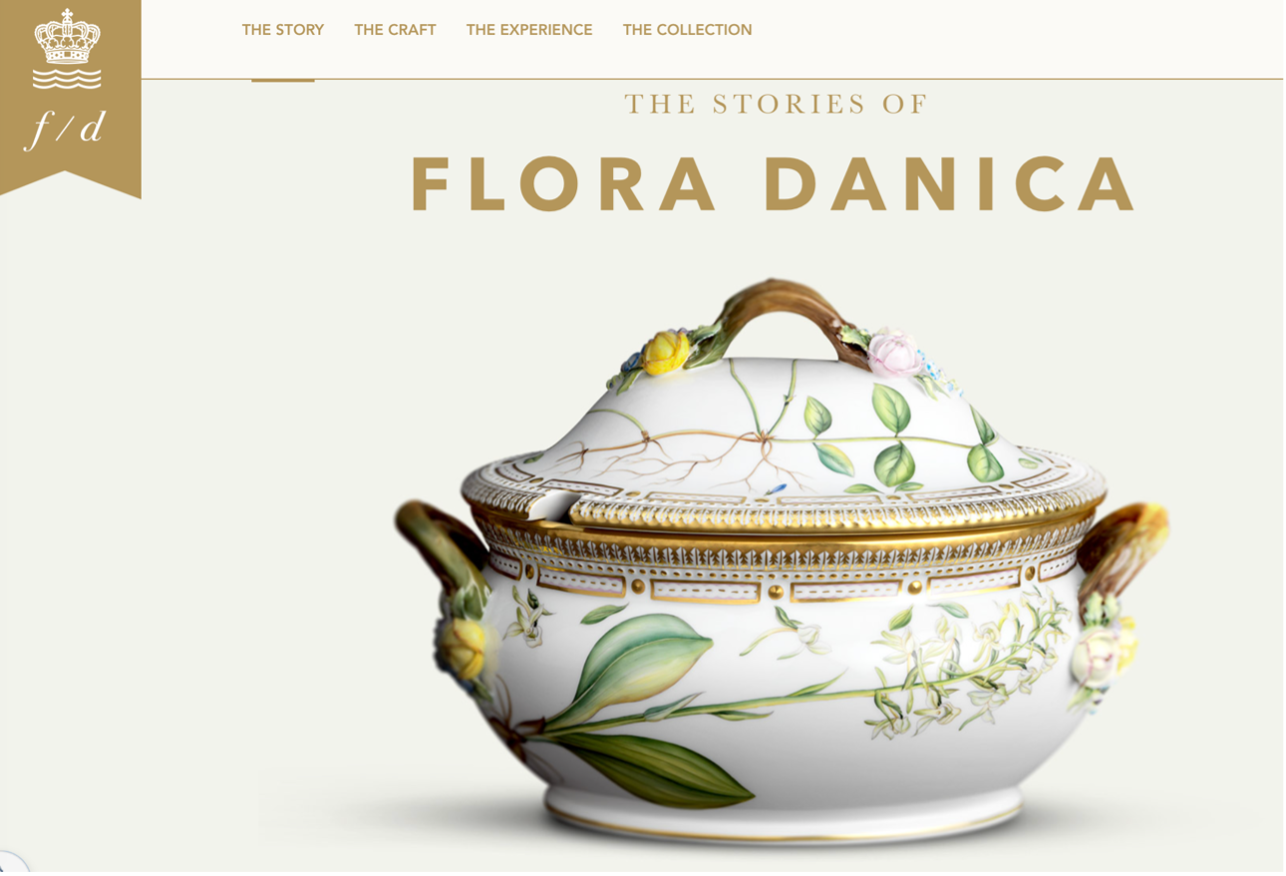Click the yellow flower on the tureen lid
Viewport: 1286px width, 876px height.
click(x=666, y=352)
